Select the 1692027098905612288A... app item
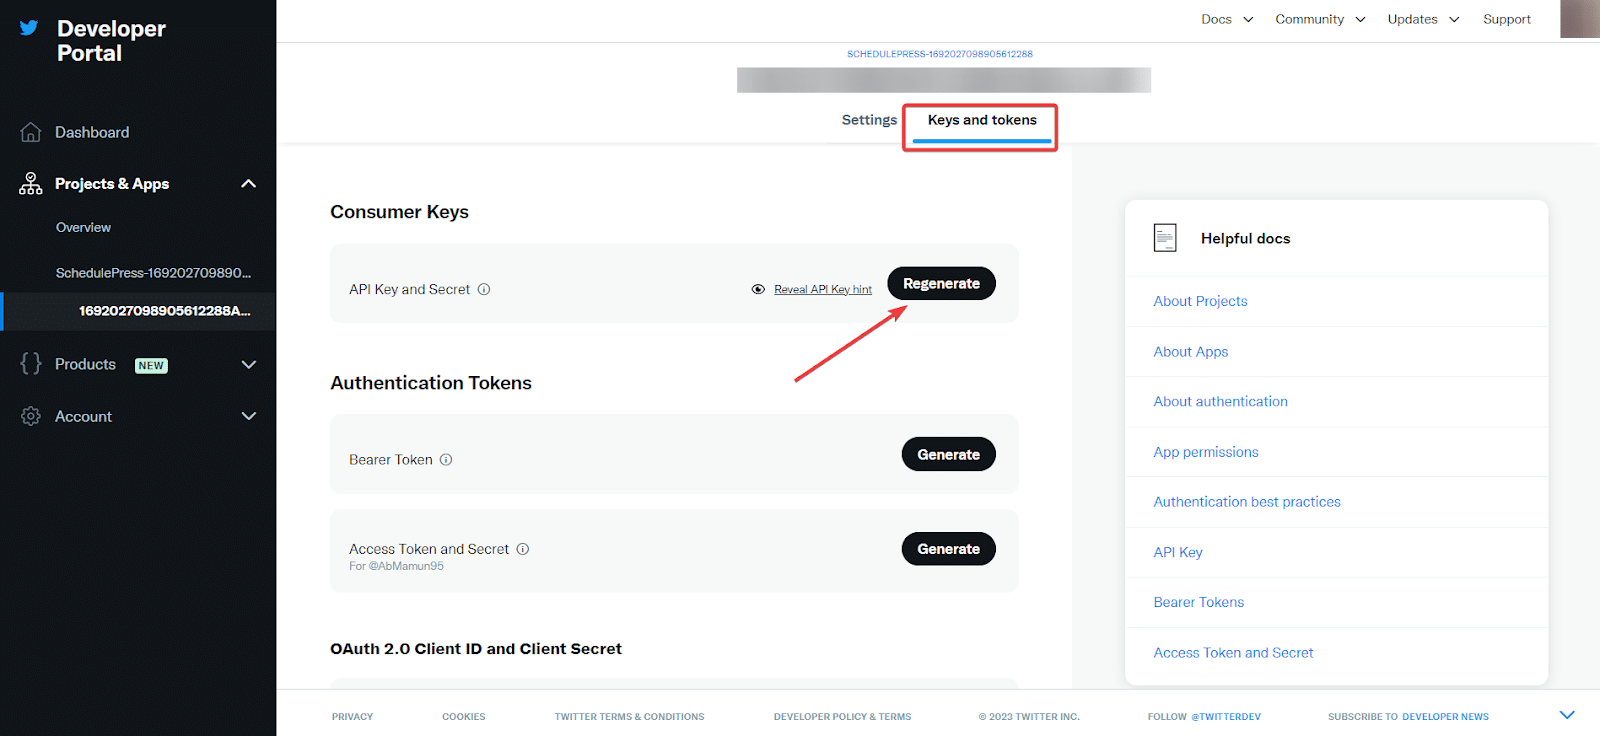1600x736 pixels. [165, 311]
